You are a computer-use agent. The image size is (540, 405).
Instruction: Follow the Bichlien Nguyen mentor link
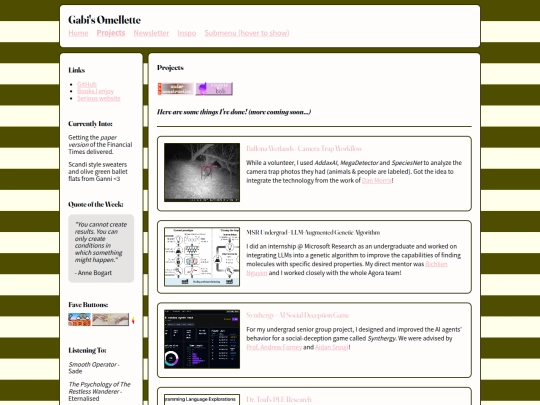[436, 264]
